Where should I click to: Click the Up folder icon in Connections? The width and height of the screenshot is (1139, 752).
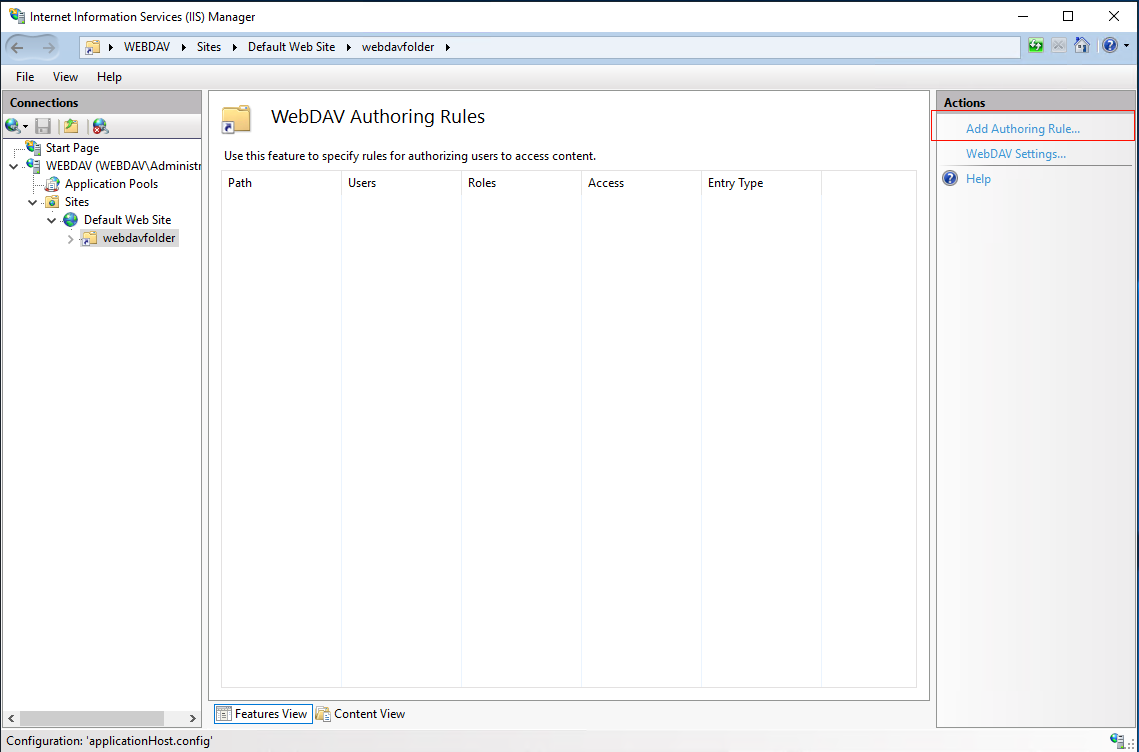pos(71,126)
